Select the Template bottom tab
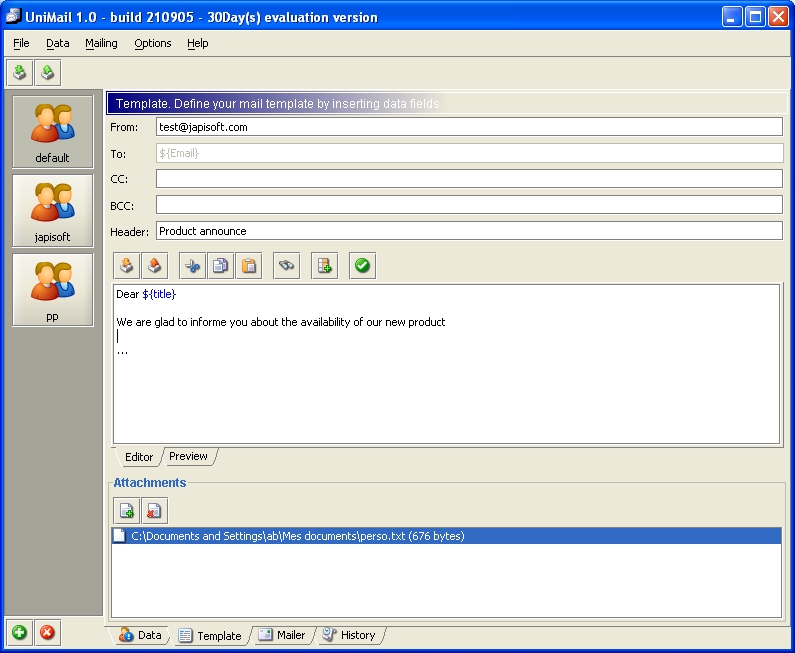Screen dimensions: 795x653 [210, 636]
